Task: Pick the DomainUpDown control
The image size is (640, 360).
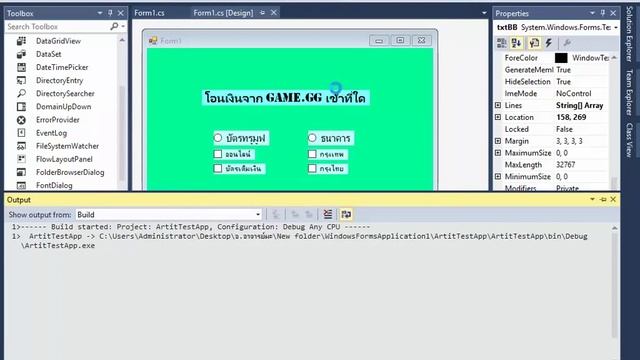Action: click(63, 107)
